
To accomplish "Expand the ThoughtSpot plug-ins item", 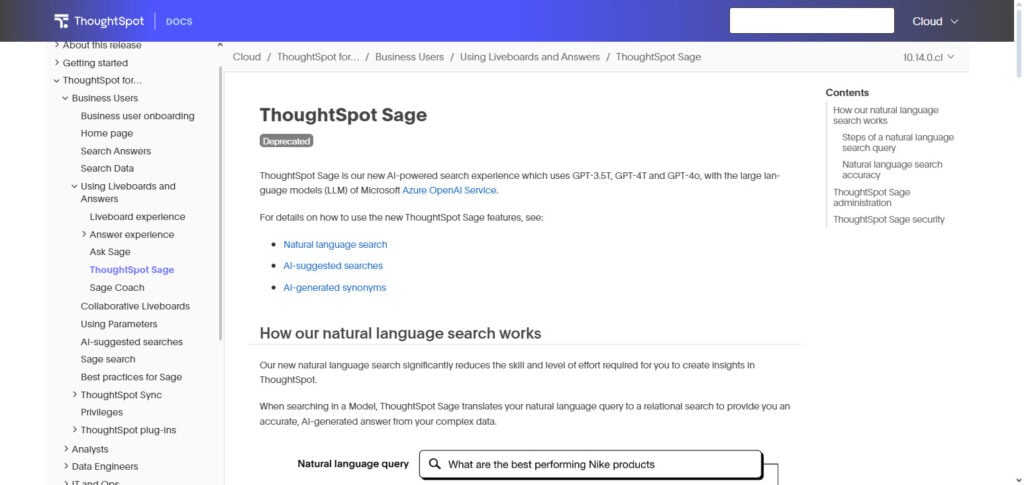I will pos(74,430).
